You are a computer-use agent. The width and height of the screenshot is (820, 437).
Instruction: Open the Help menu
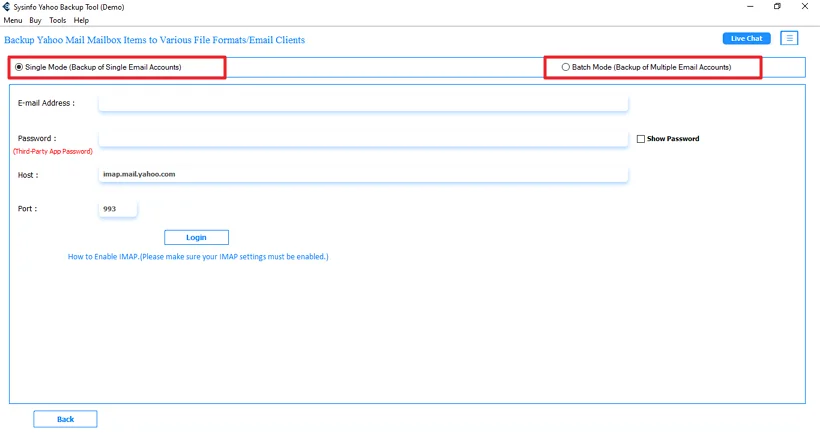[x=81, y=20]
